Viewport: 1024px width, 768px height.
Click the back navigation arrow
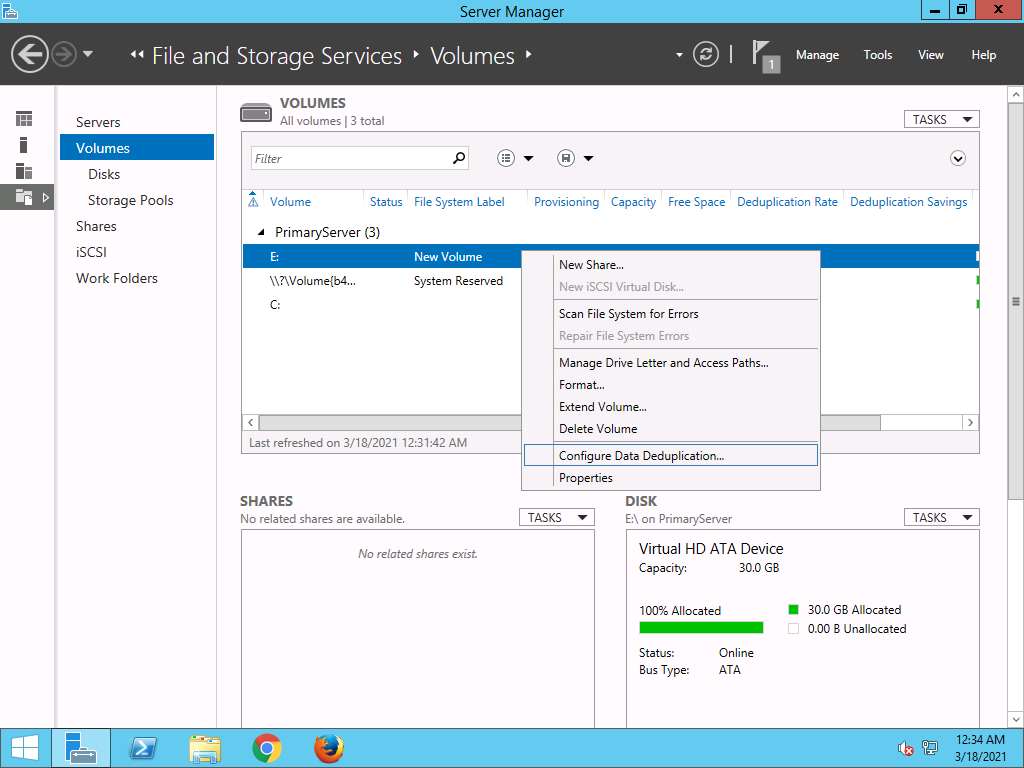[29, 54]
